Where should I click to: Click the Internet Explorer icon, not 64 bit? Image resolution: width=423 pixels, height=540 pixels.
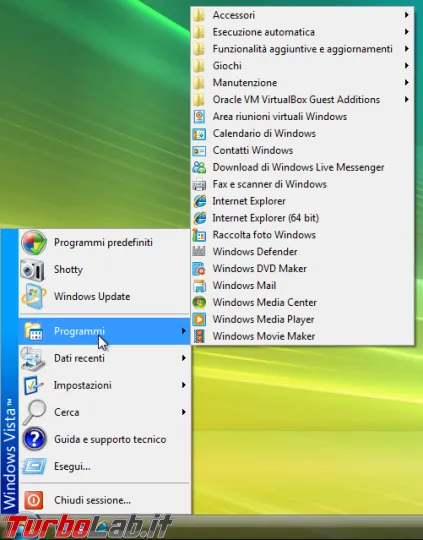pyautogui.click(x=199, y=201)
